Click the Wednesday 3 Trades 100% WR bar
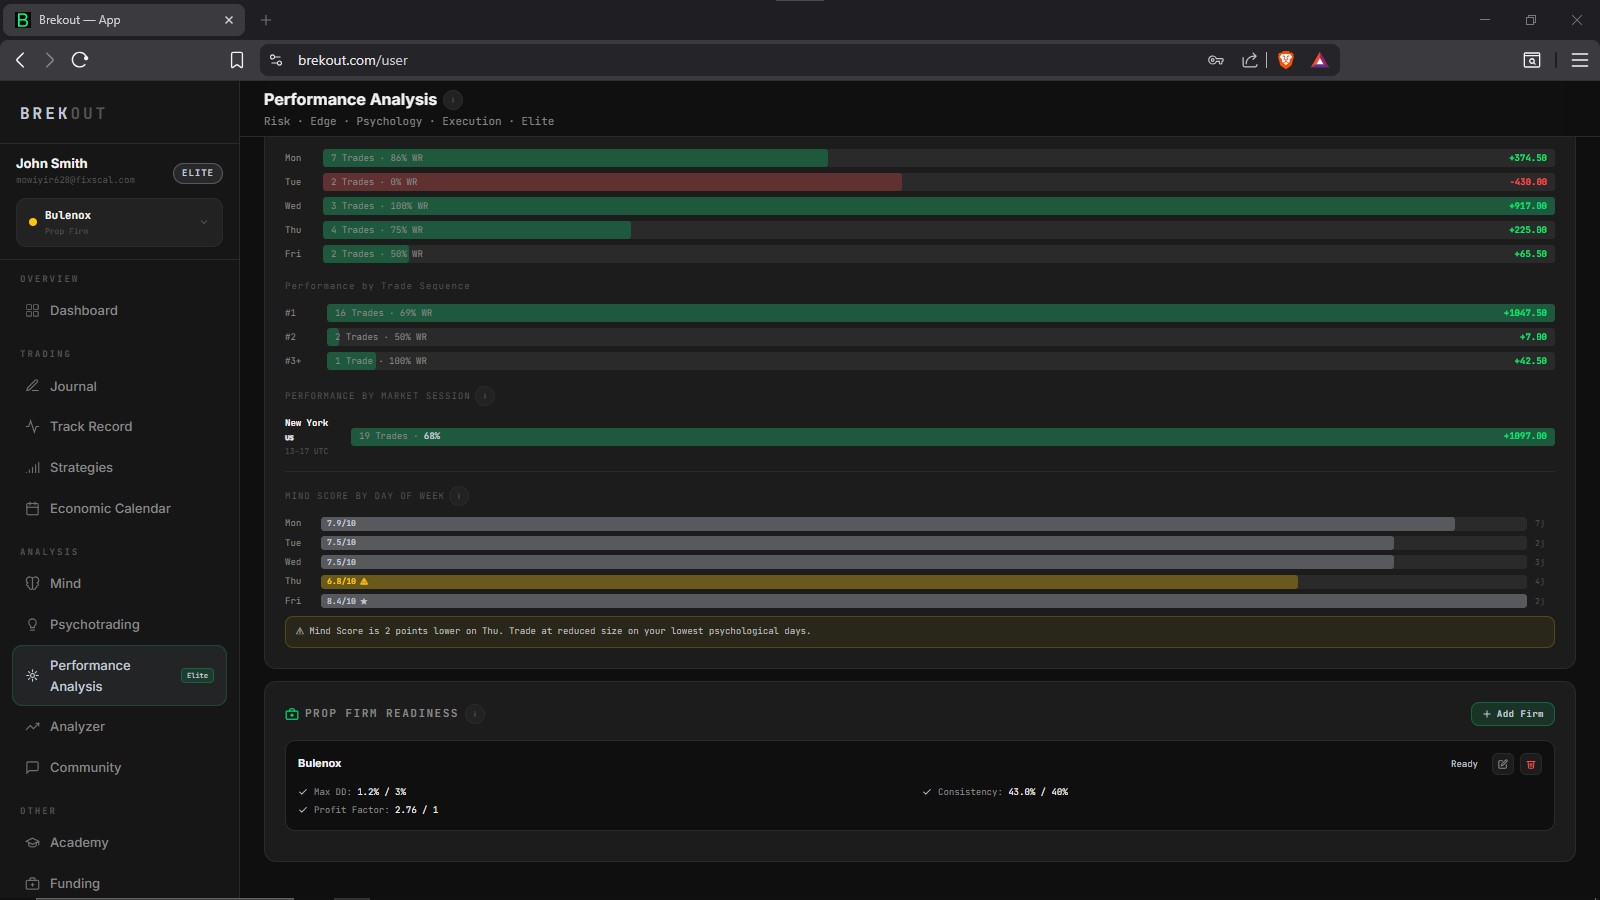Image resolution: width=1600 pixels, height=900 pixels. point(938,206)
